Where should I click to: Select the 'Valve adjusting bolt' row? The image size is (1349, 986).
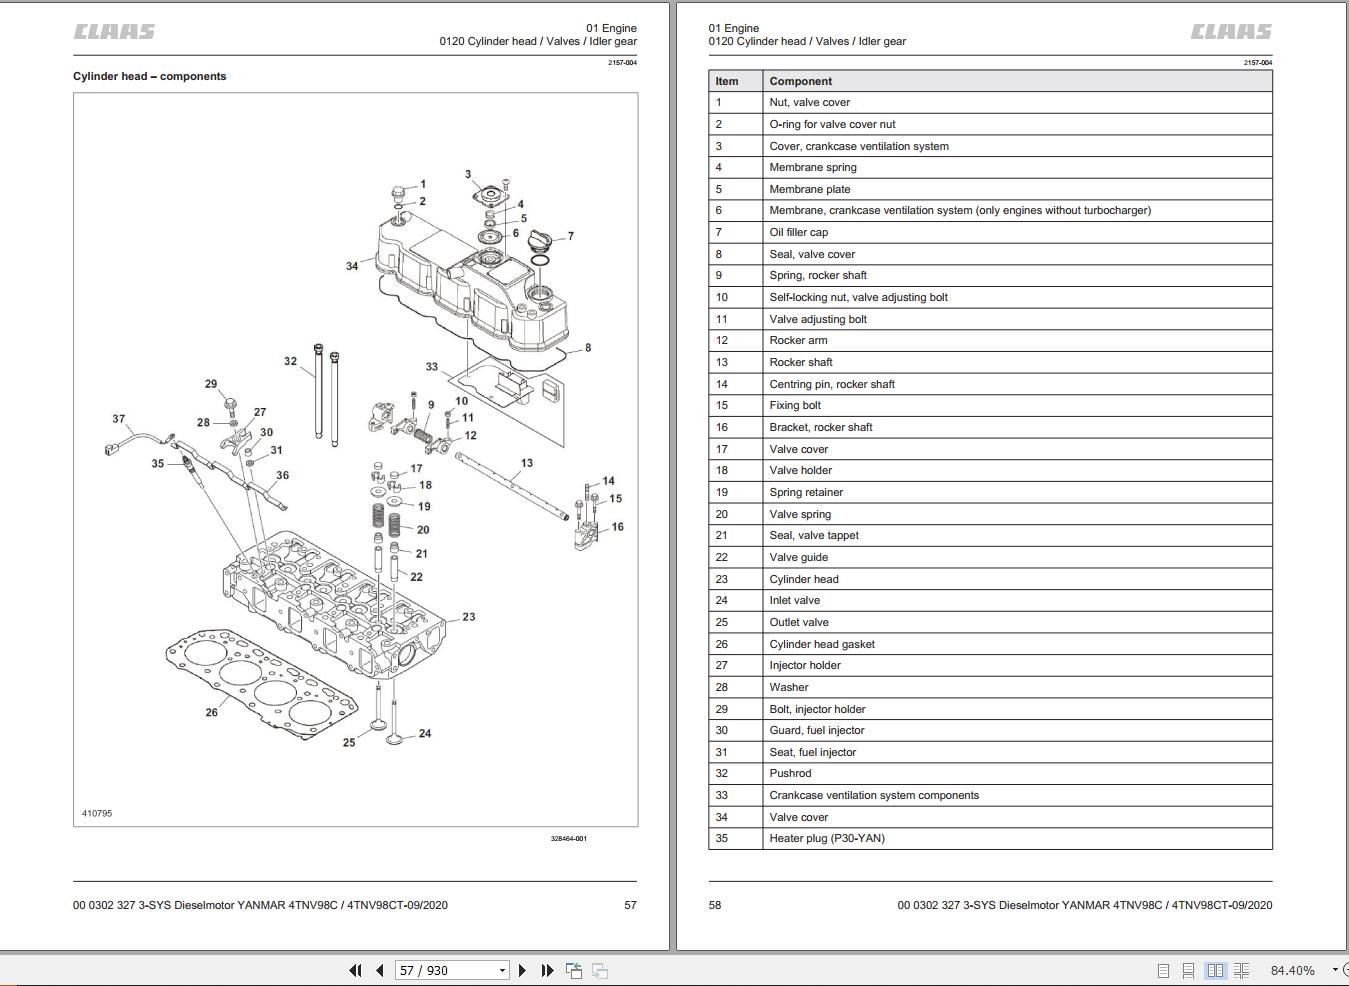pos(990,319)
